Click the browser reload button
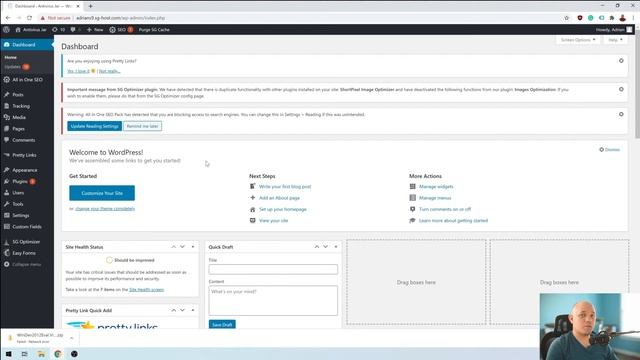This screenshot has width=640, height=360. [x=29, y=18]
